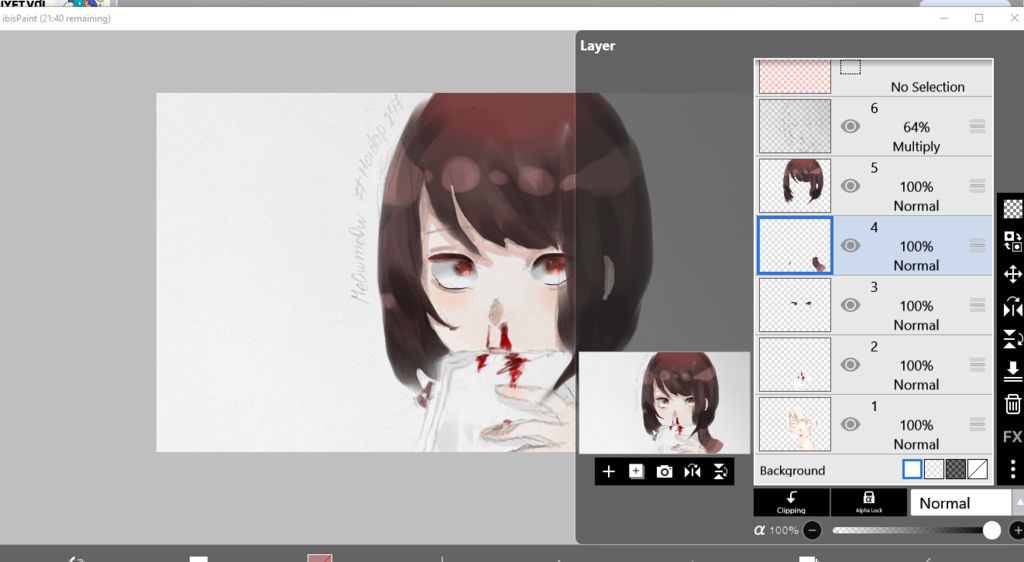Select layer 3 eyes thumbnail
1024x562 pixels.
(x=795, y=305)
